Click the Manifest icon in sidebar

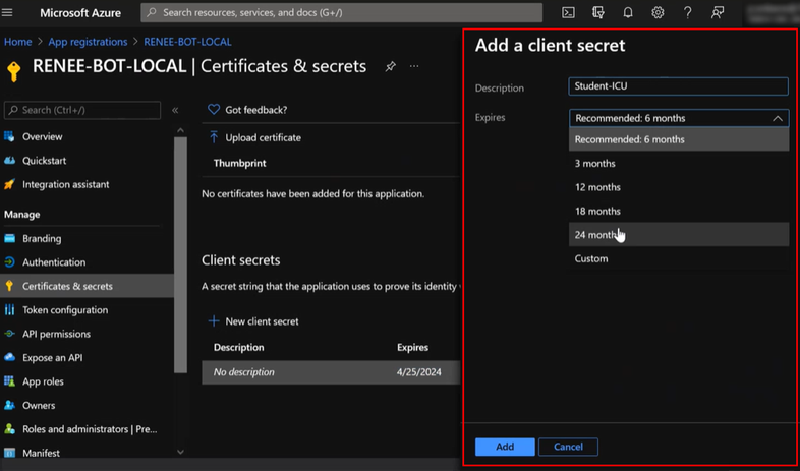[9, 453]
